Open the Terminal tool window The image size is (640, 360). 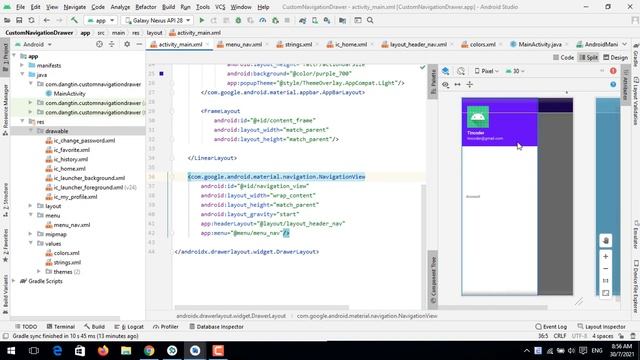[60, 327]
